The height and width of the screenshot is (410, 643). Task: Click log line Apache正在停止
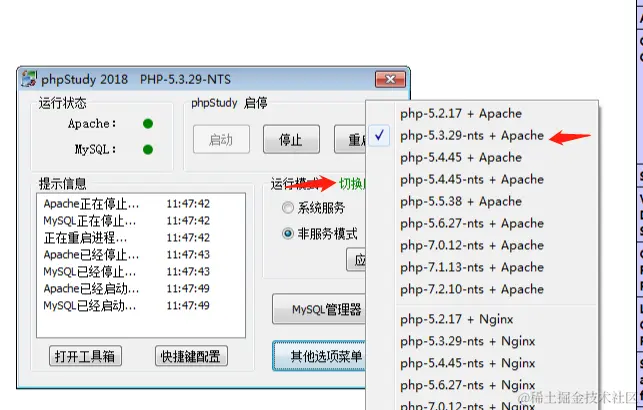[127, 204]
